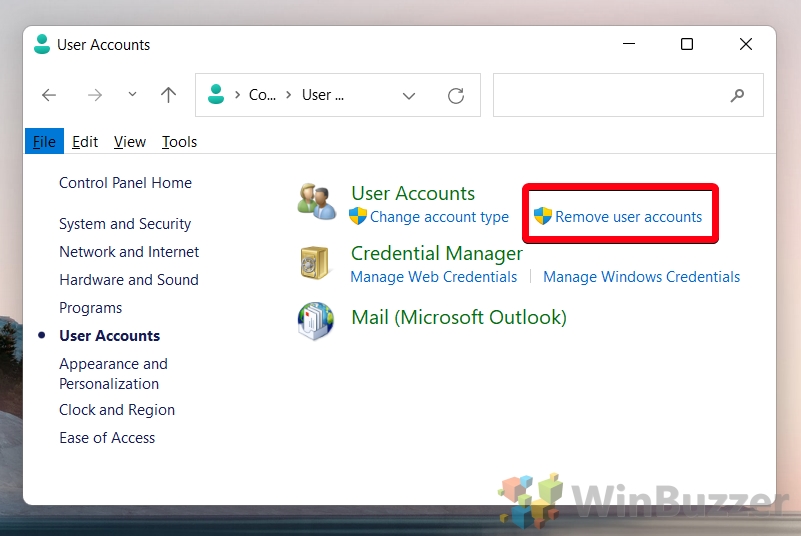Image resolution: width=801 pixels, height=536 pixels.
Task: Click the Credential Manager safe icon
Action: coord(314,263)
